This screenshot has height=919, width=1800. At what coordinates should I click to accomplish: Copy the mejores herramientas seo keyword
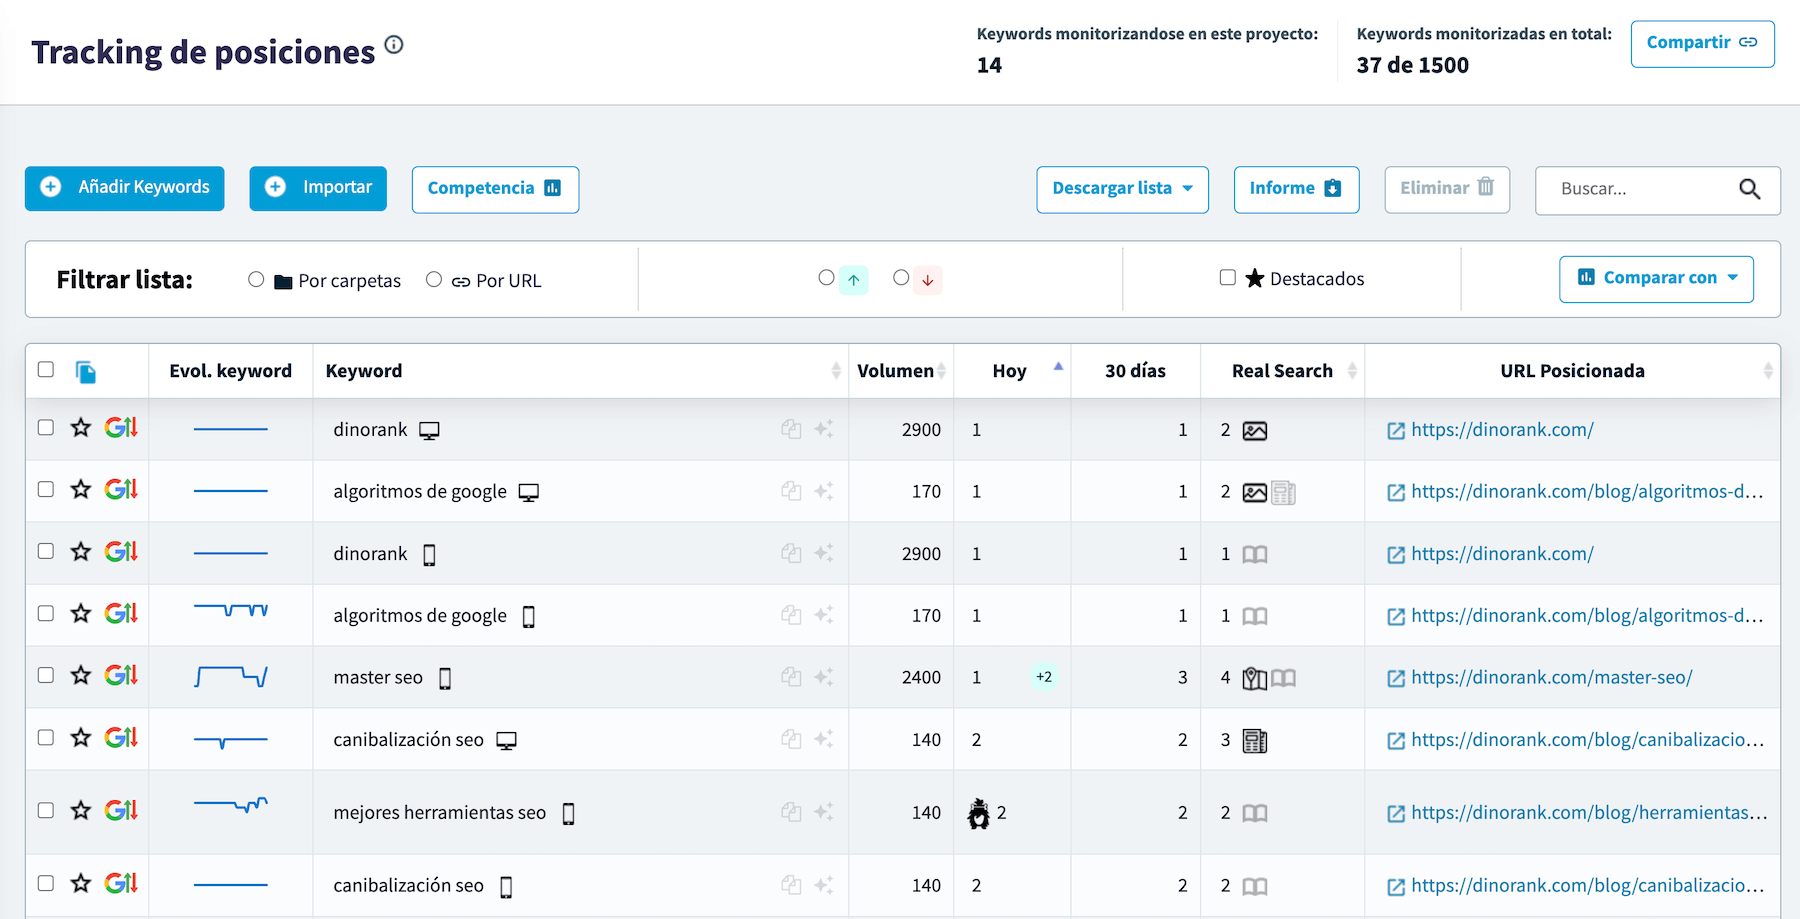[791, 812]
